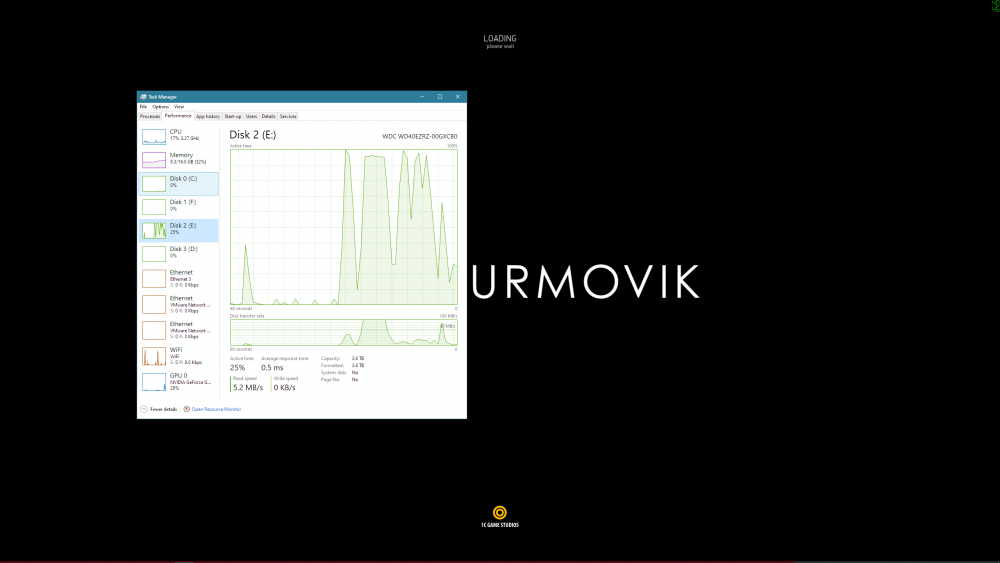Close the Task Manager window

coord(458,97)
